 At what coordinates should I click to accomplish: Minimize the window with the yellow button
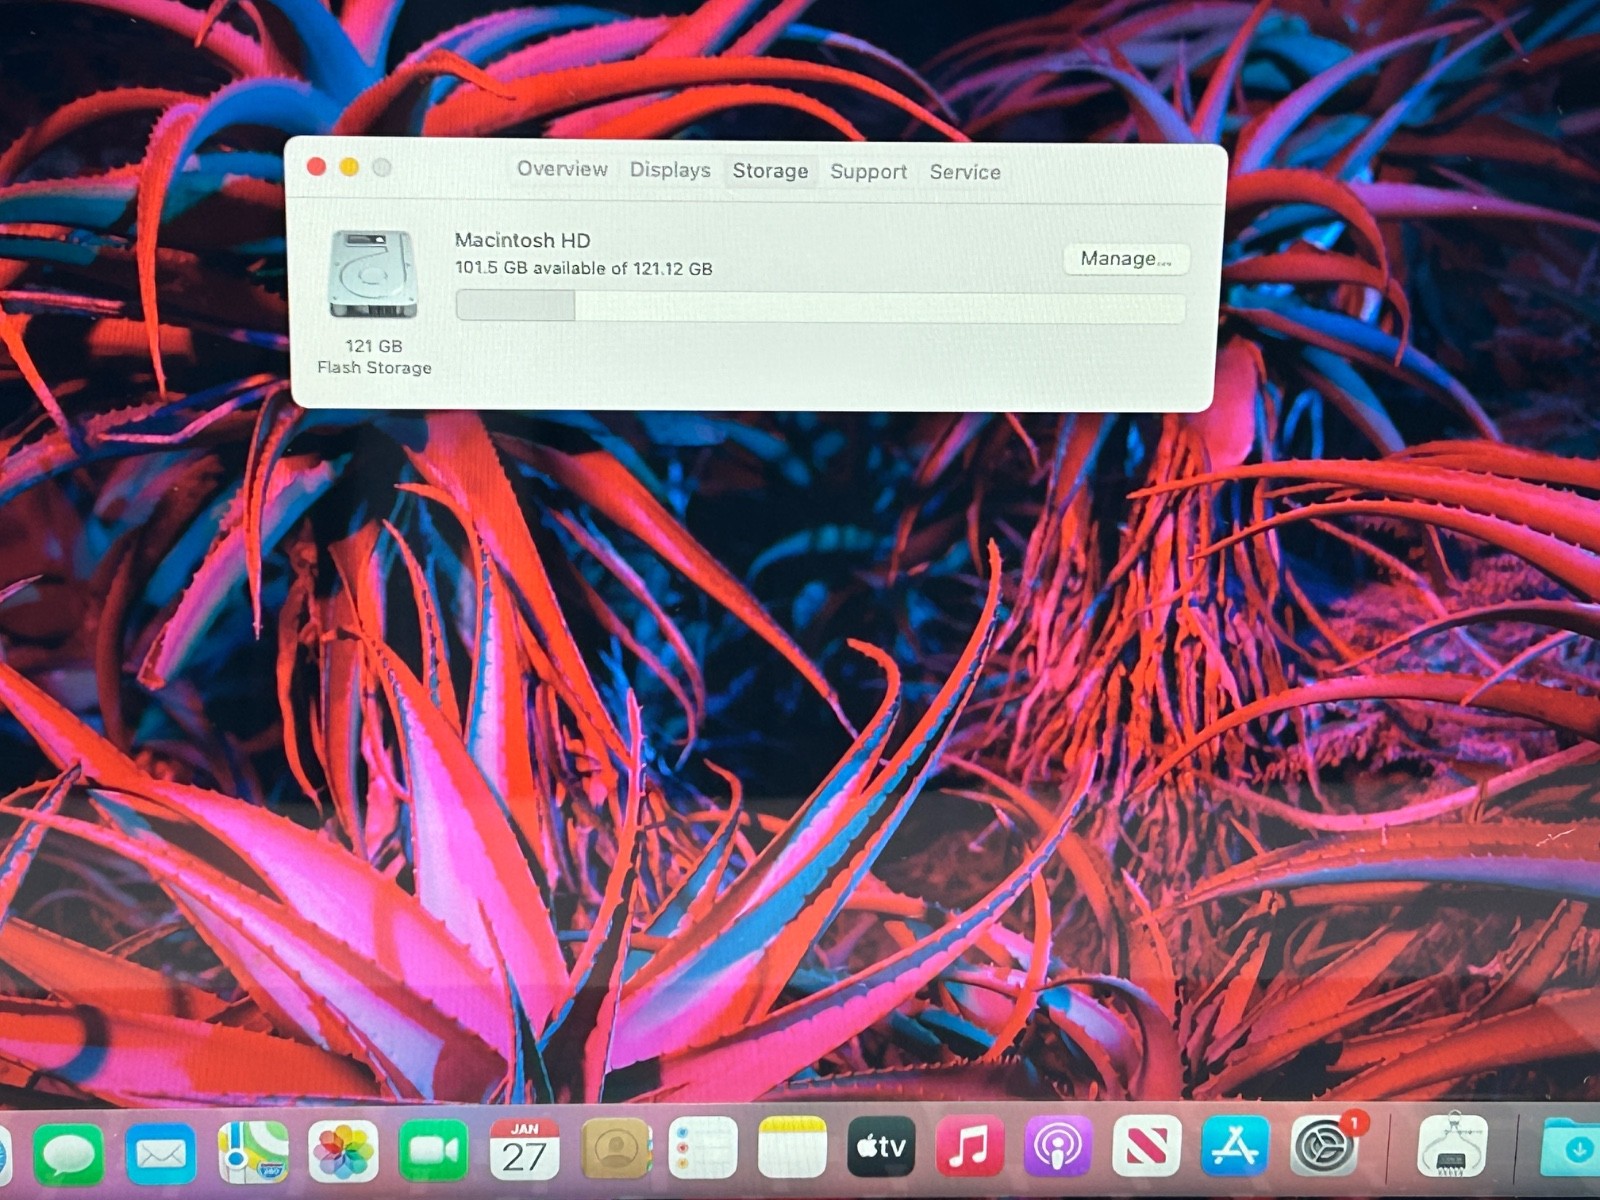pyautogui.click(x=349, y=167)
